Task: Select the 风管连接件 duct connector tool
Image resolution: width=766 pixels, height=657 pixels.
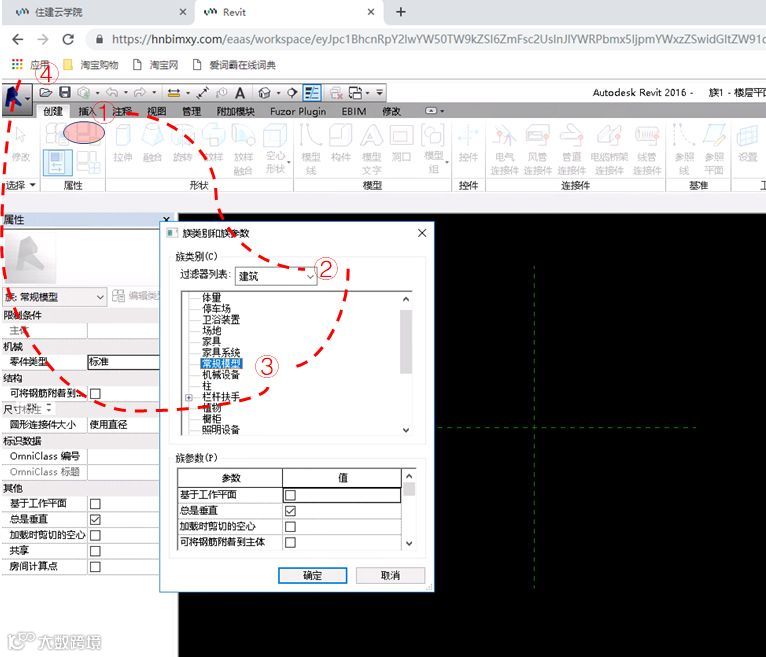Action: coord(537,149)
